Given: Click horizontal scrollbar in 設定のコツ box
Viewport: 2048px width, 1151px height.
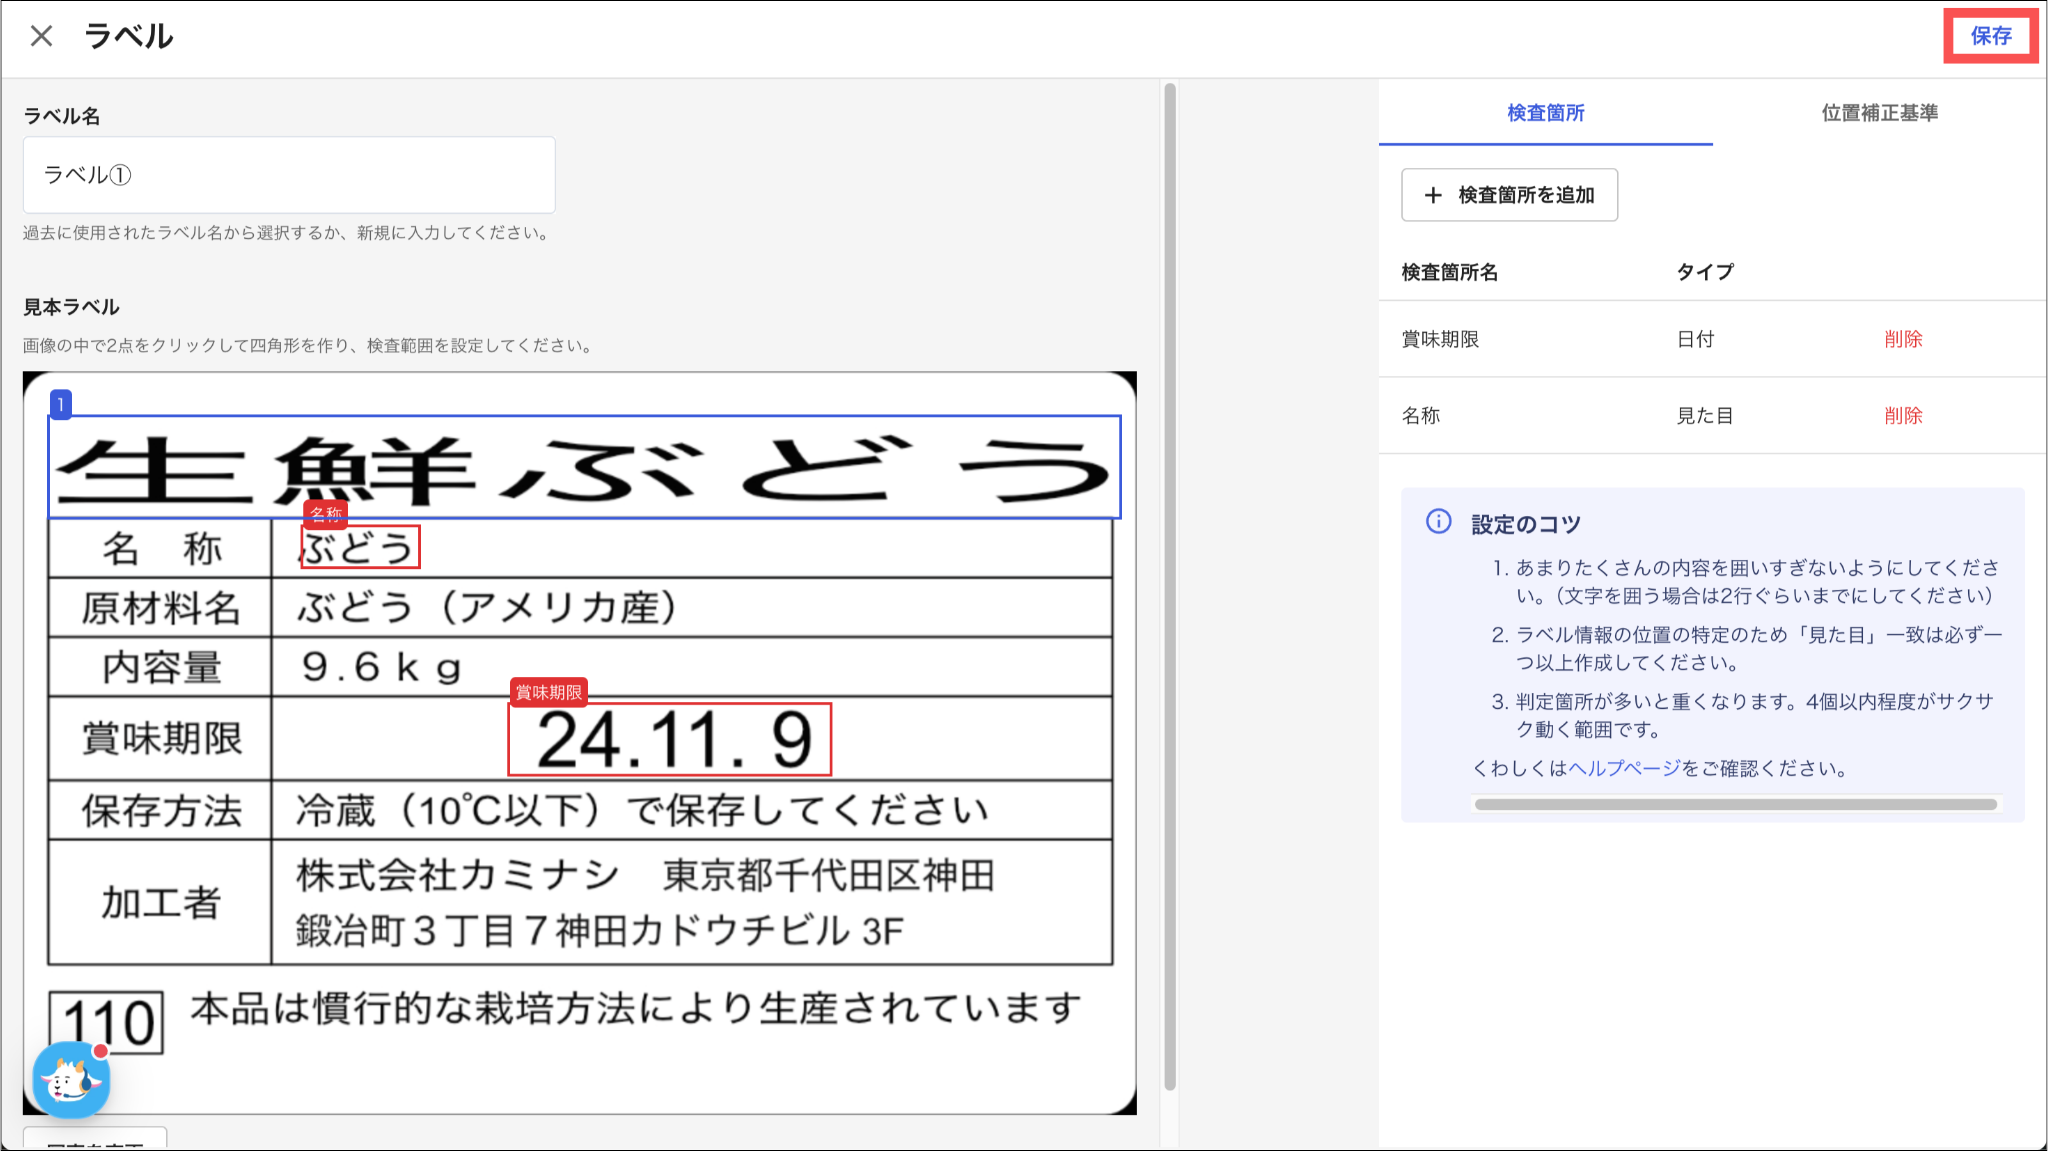Looking at the screenshot, I should pyautogui.click(x=1735, y=804).
